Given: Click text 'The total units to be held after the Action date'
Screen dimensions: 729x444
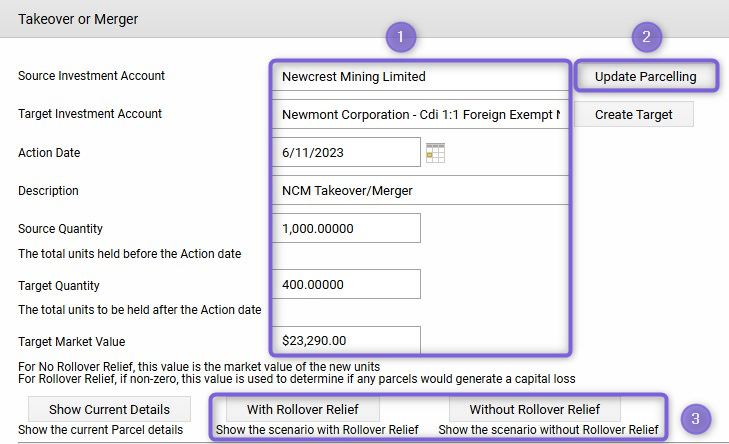Looking at the screenshot, I should (x=139, y=310).
